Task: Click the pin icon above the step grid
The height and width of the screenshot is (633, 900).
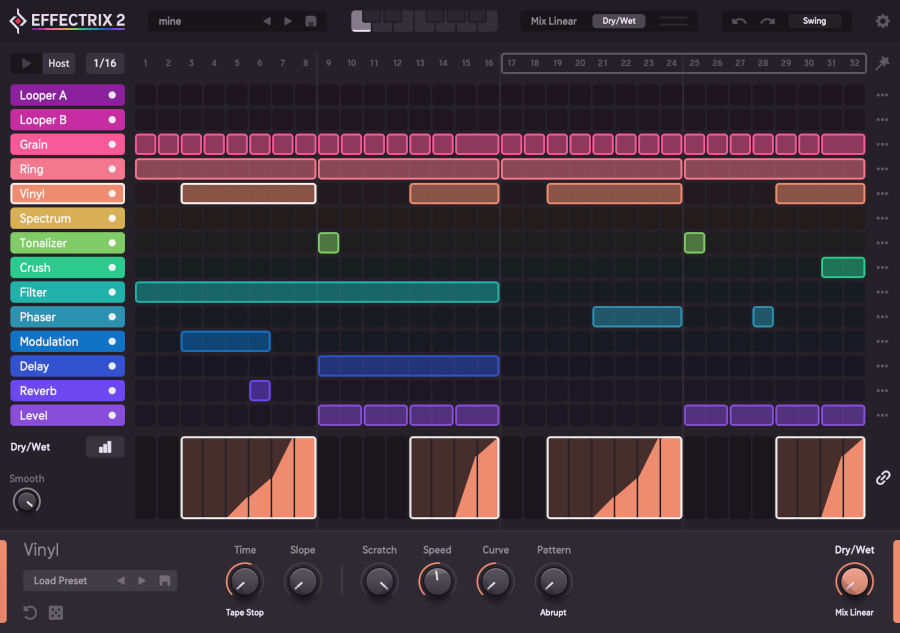Action: 881,62
